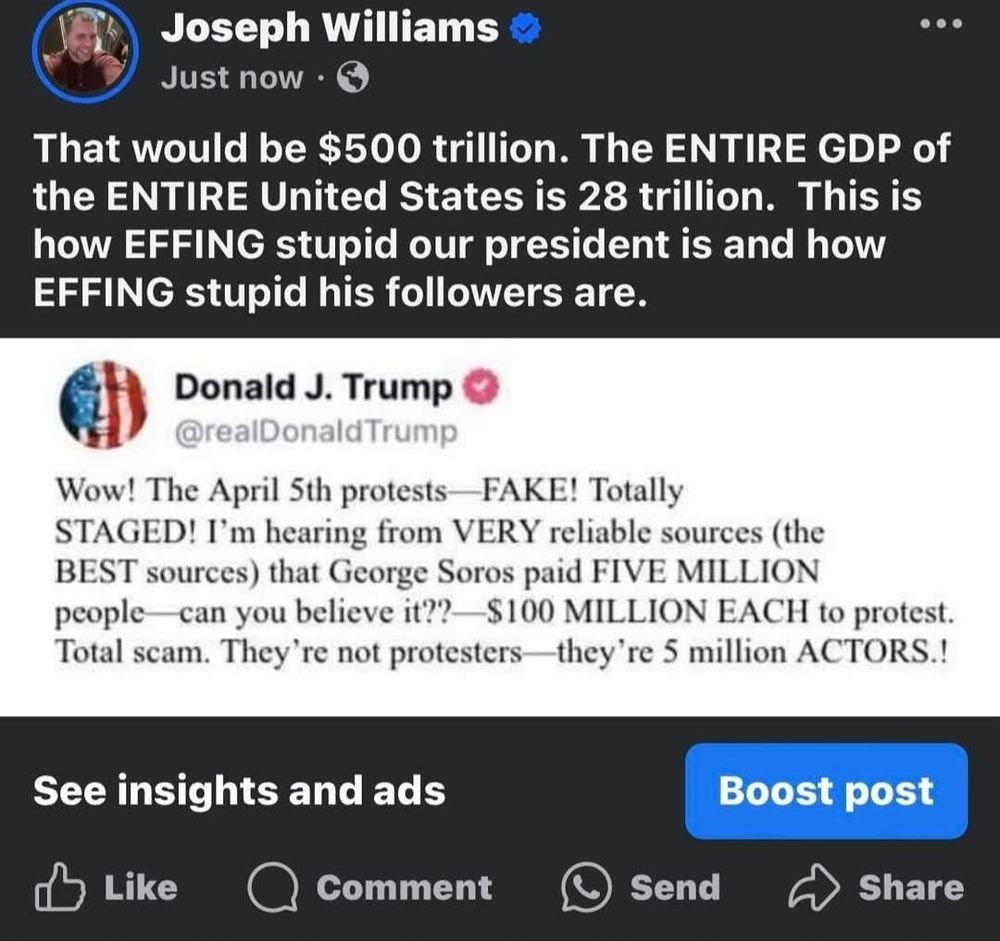Open See insights and ads
This screenshot has width=1000, height=941.
[x=239, y=790]
